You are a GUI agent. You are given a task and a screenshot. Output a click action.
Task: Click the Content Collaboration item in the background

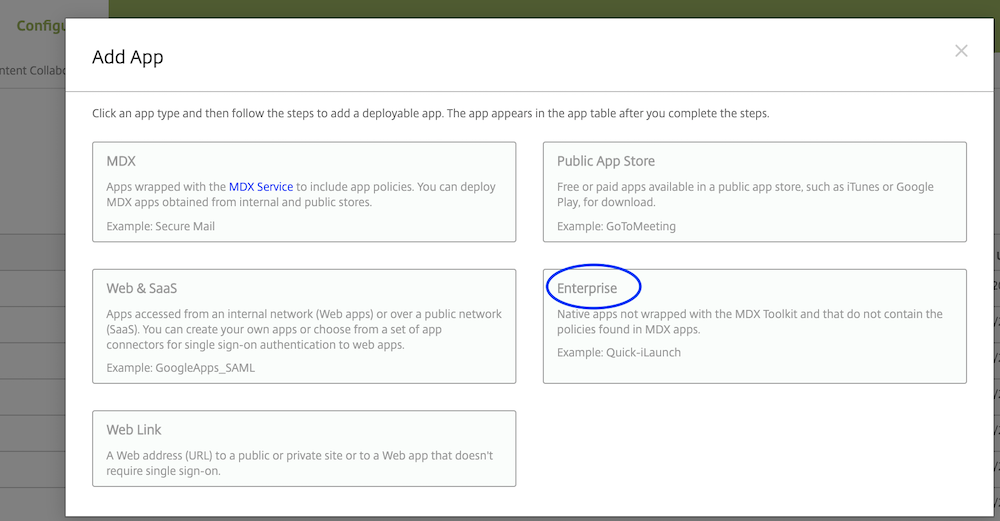[x=33, y=70]
